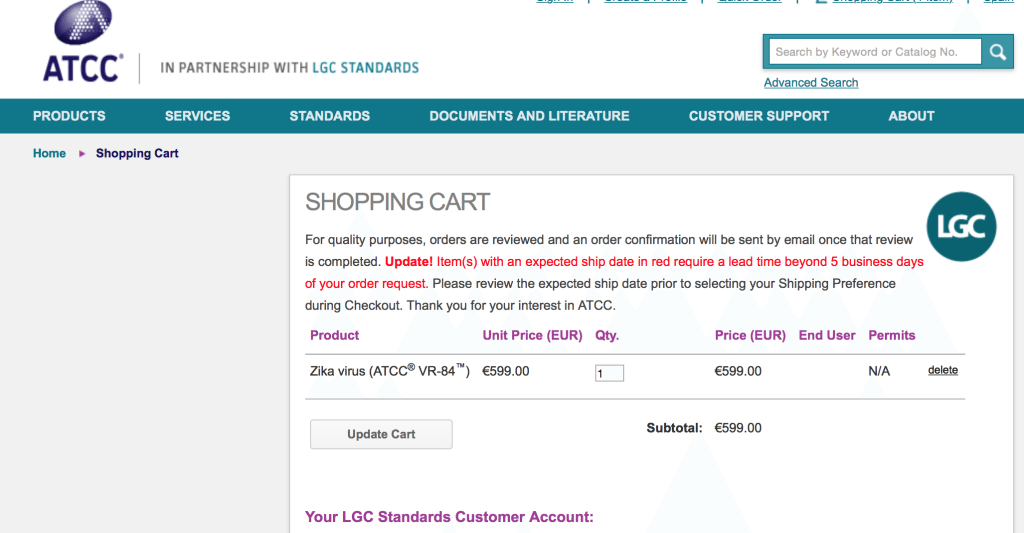The width and height of the screenshot is (1024, 533).
Task: Click the Shopping Cart breadcrumb
Action: pyautogui.click(x=137, y=153)
